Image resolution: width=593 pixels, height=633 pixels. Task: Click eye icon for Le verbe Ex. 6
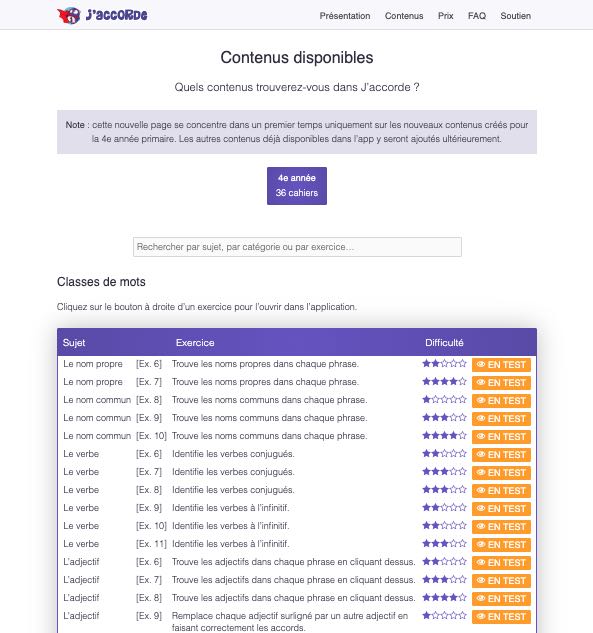tap(480, 455)
